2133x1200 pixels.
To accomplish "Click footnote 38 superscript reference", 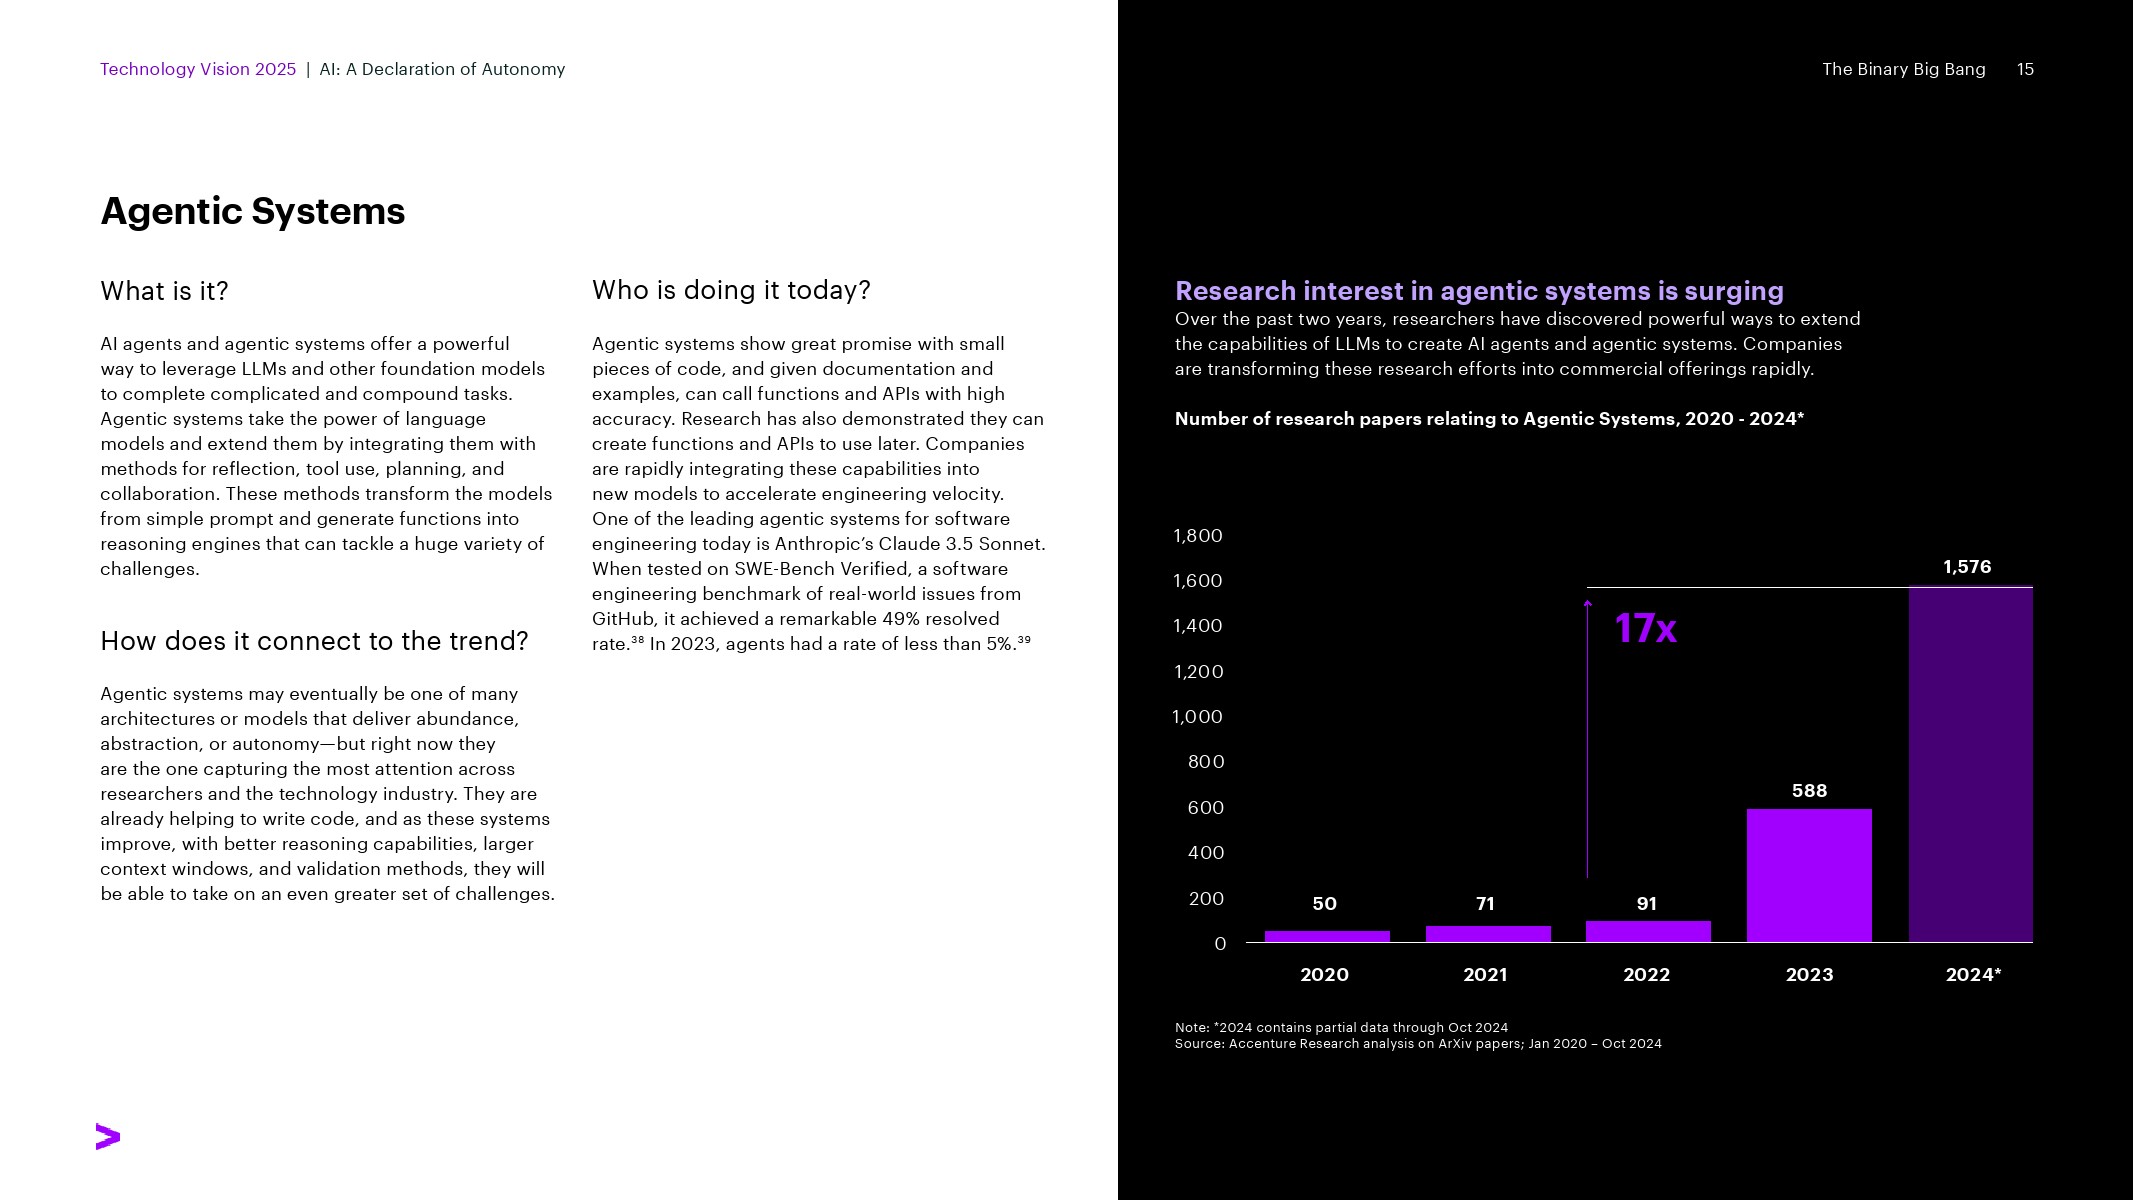I will [637, 640].
